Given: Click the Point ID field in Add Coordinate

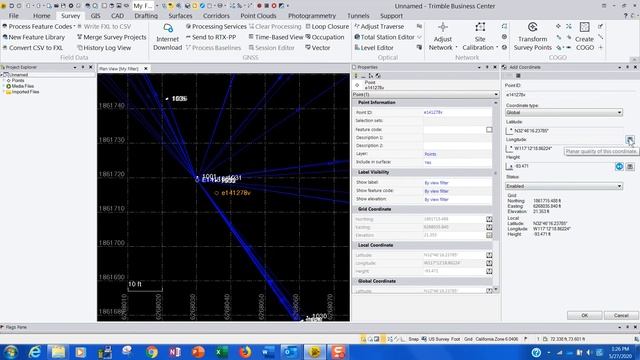Looking at the screenshot, I should [x=569, y=95].
